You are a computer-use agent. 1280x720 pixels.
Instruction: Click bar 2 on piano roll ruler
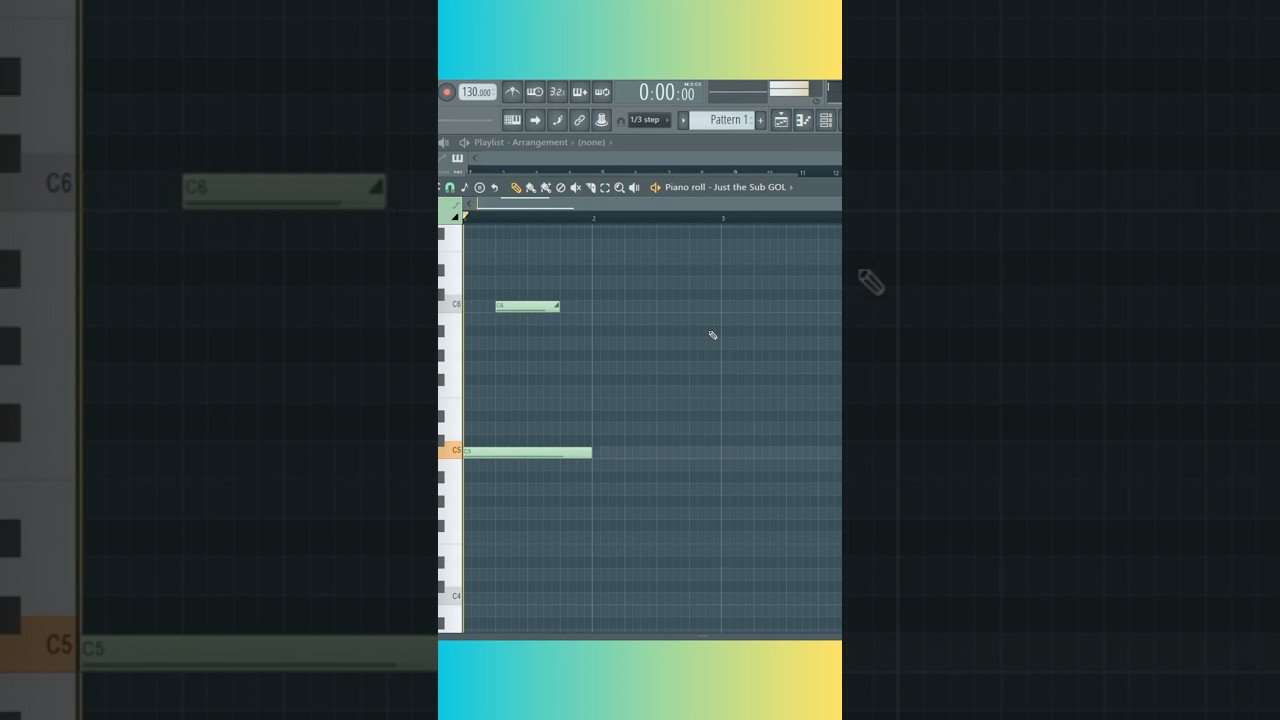[593, 218]
